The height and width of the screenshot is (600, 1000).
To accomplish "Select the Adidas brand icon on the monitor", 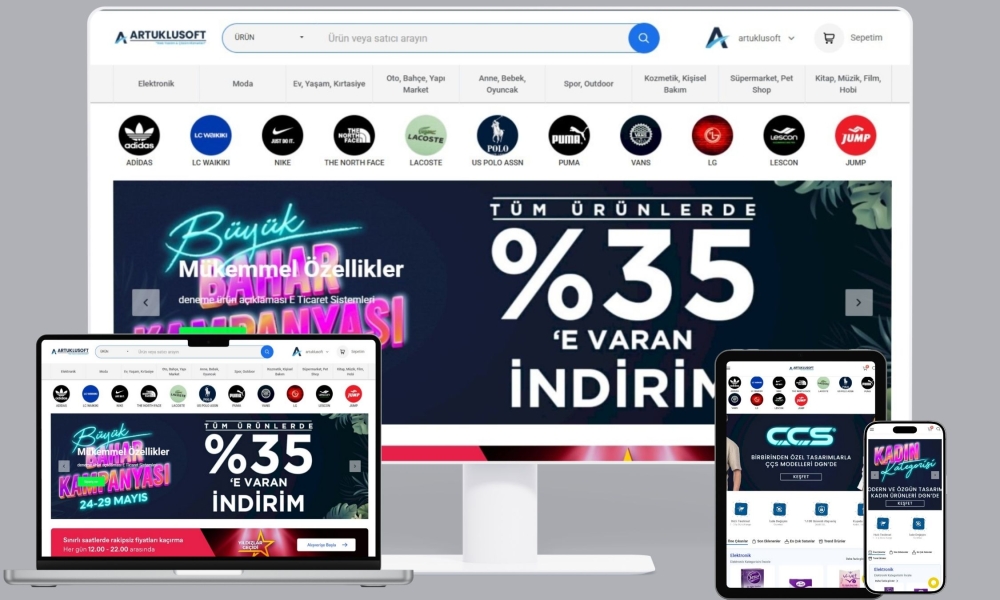I will click(x=139, y=135).
